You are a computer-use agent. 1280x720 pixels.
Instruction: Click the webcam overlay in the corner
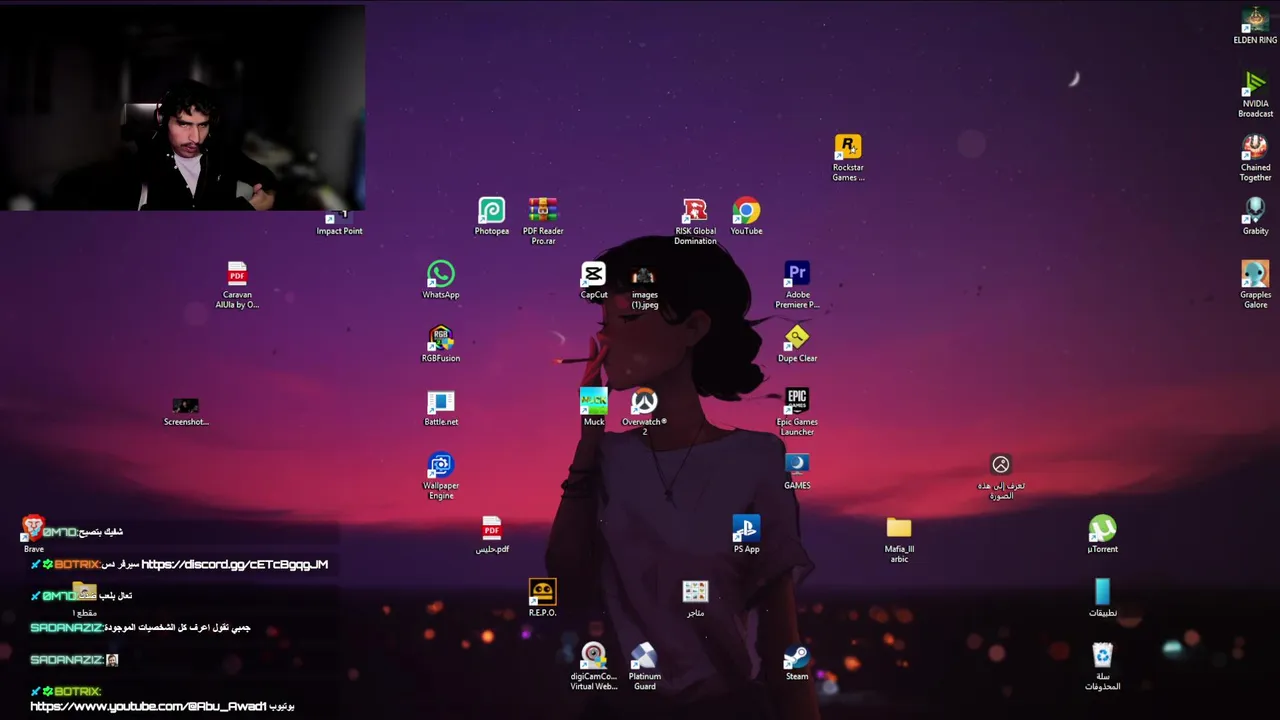point(183,107)
